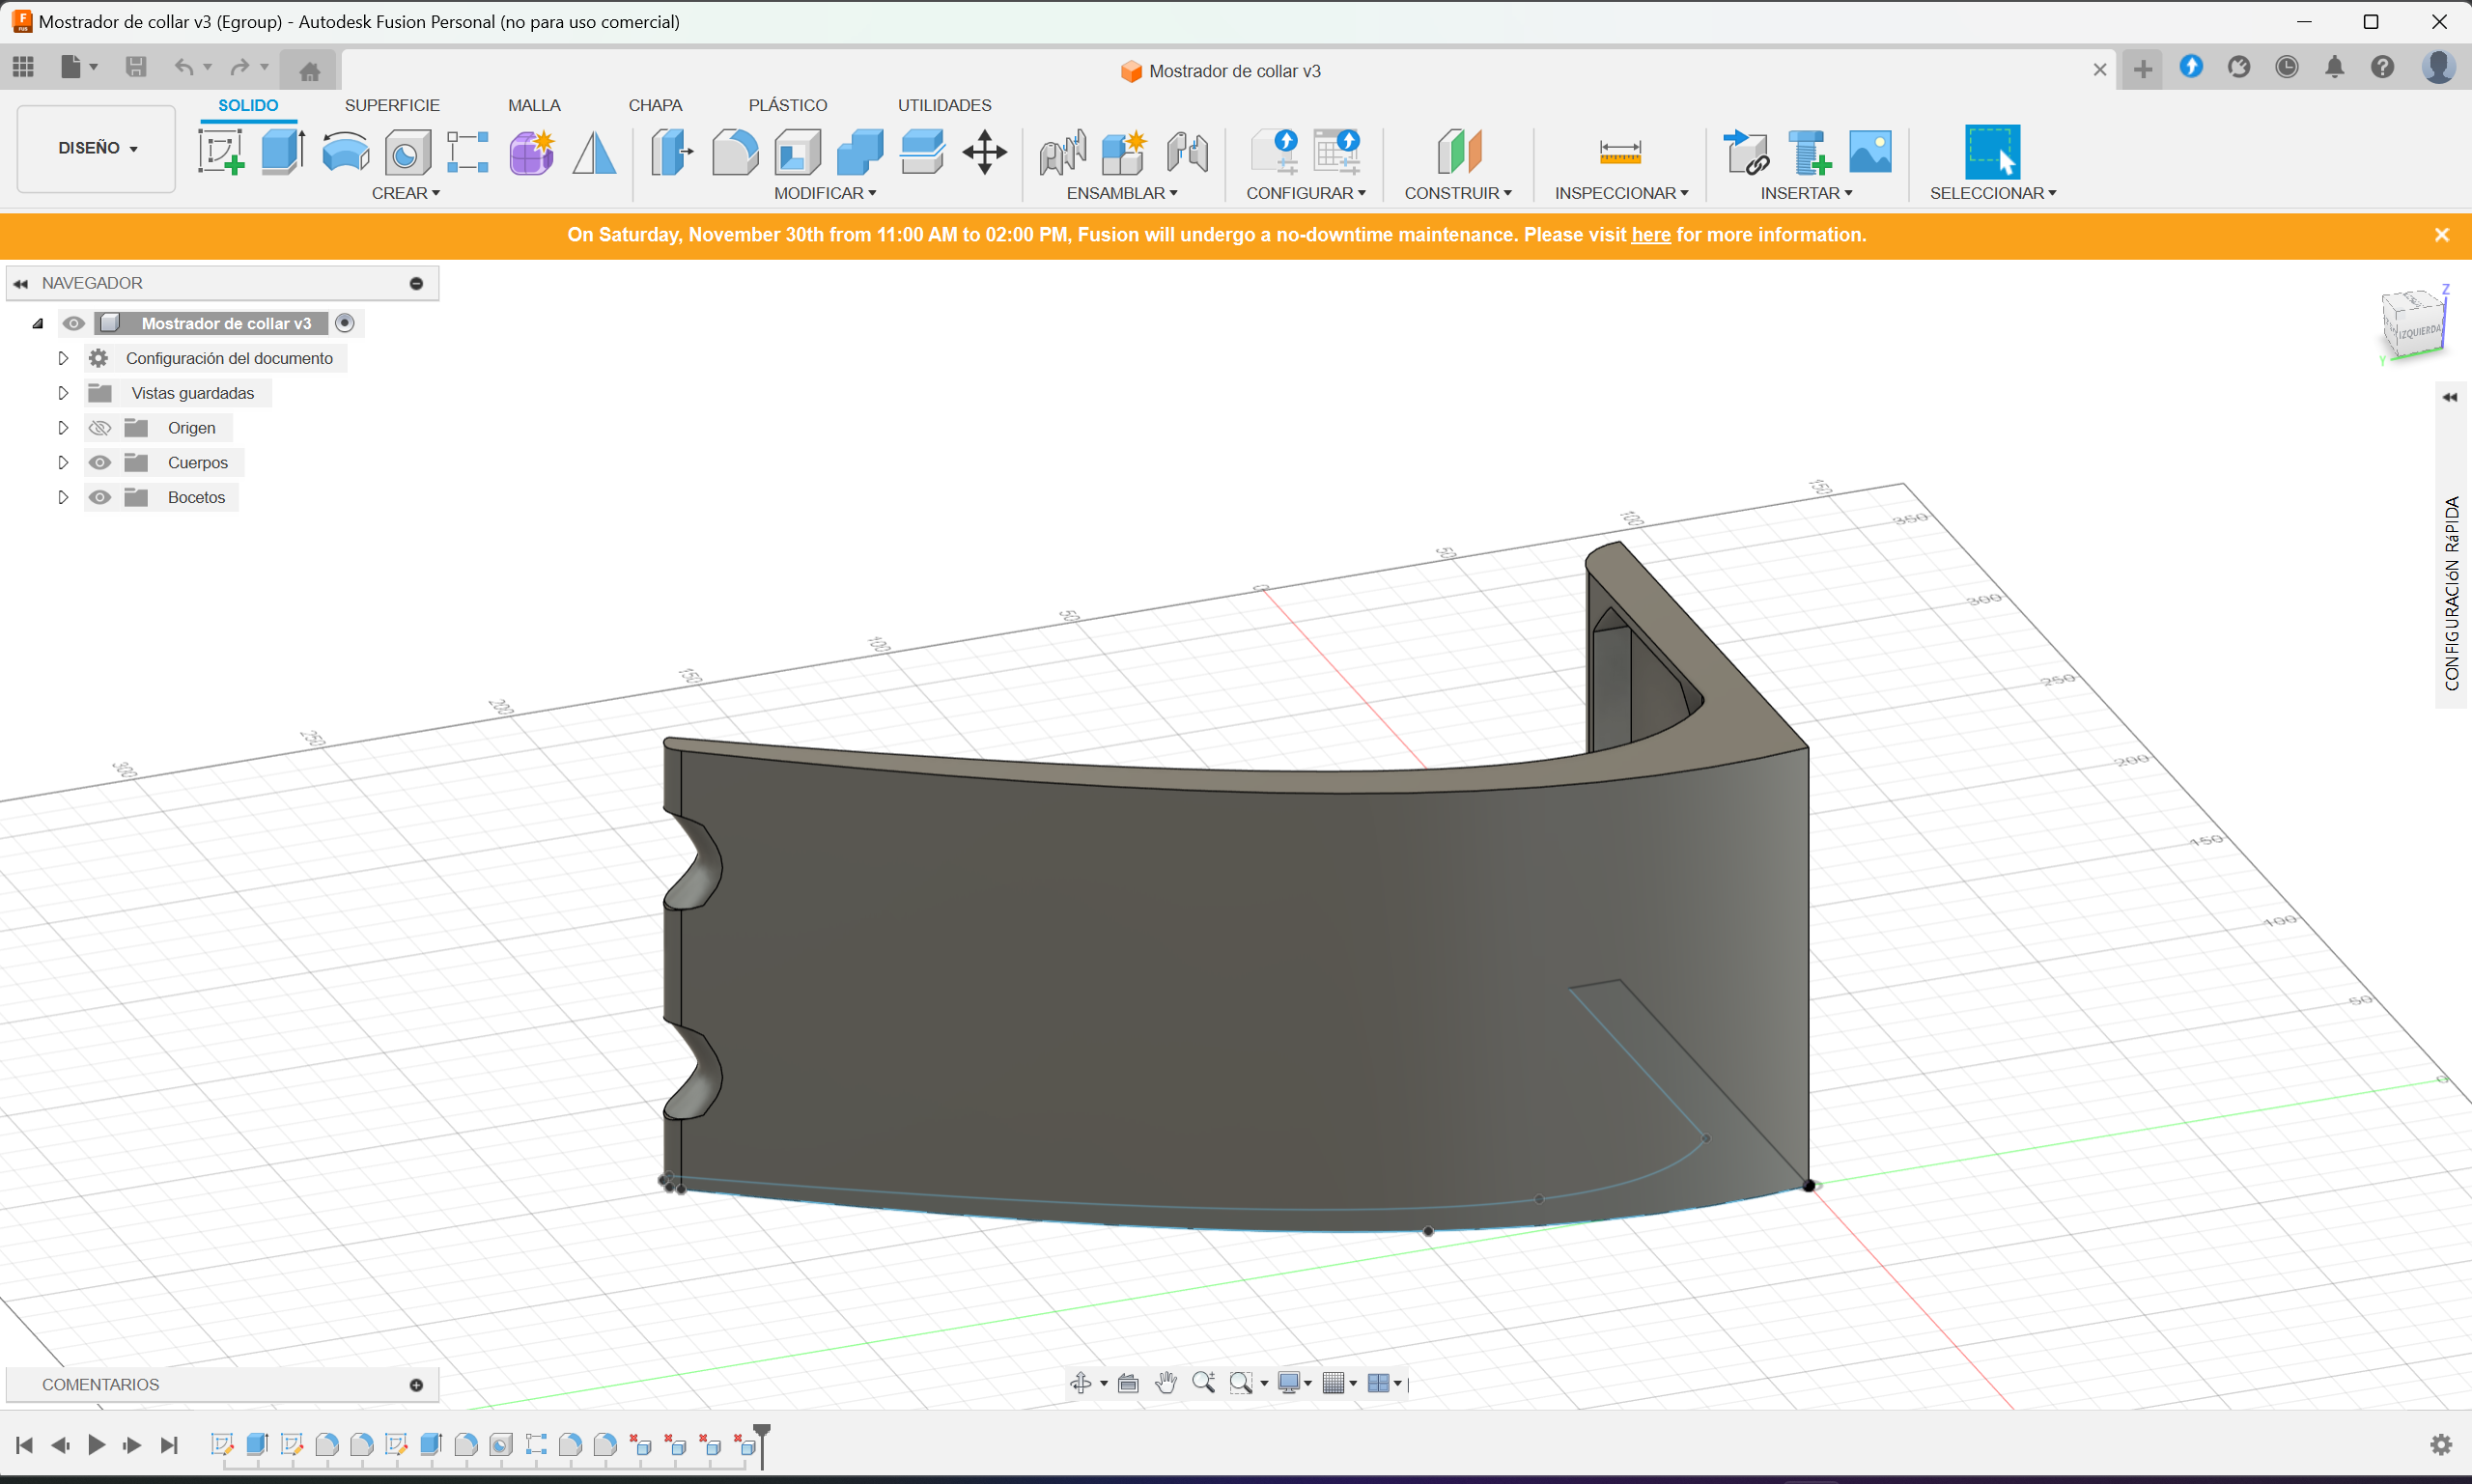The height and width of the screenshot is (1484, 2472).
Task: Click the ViewCube in the viewport corner
Action: click(2416, 325)
